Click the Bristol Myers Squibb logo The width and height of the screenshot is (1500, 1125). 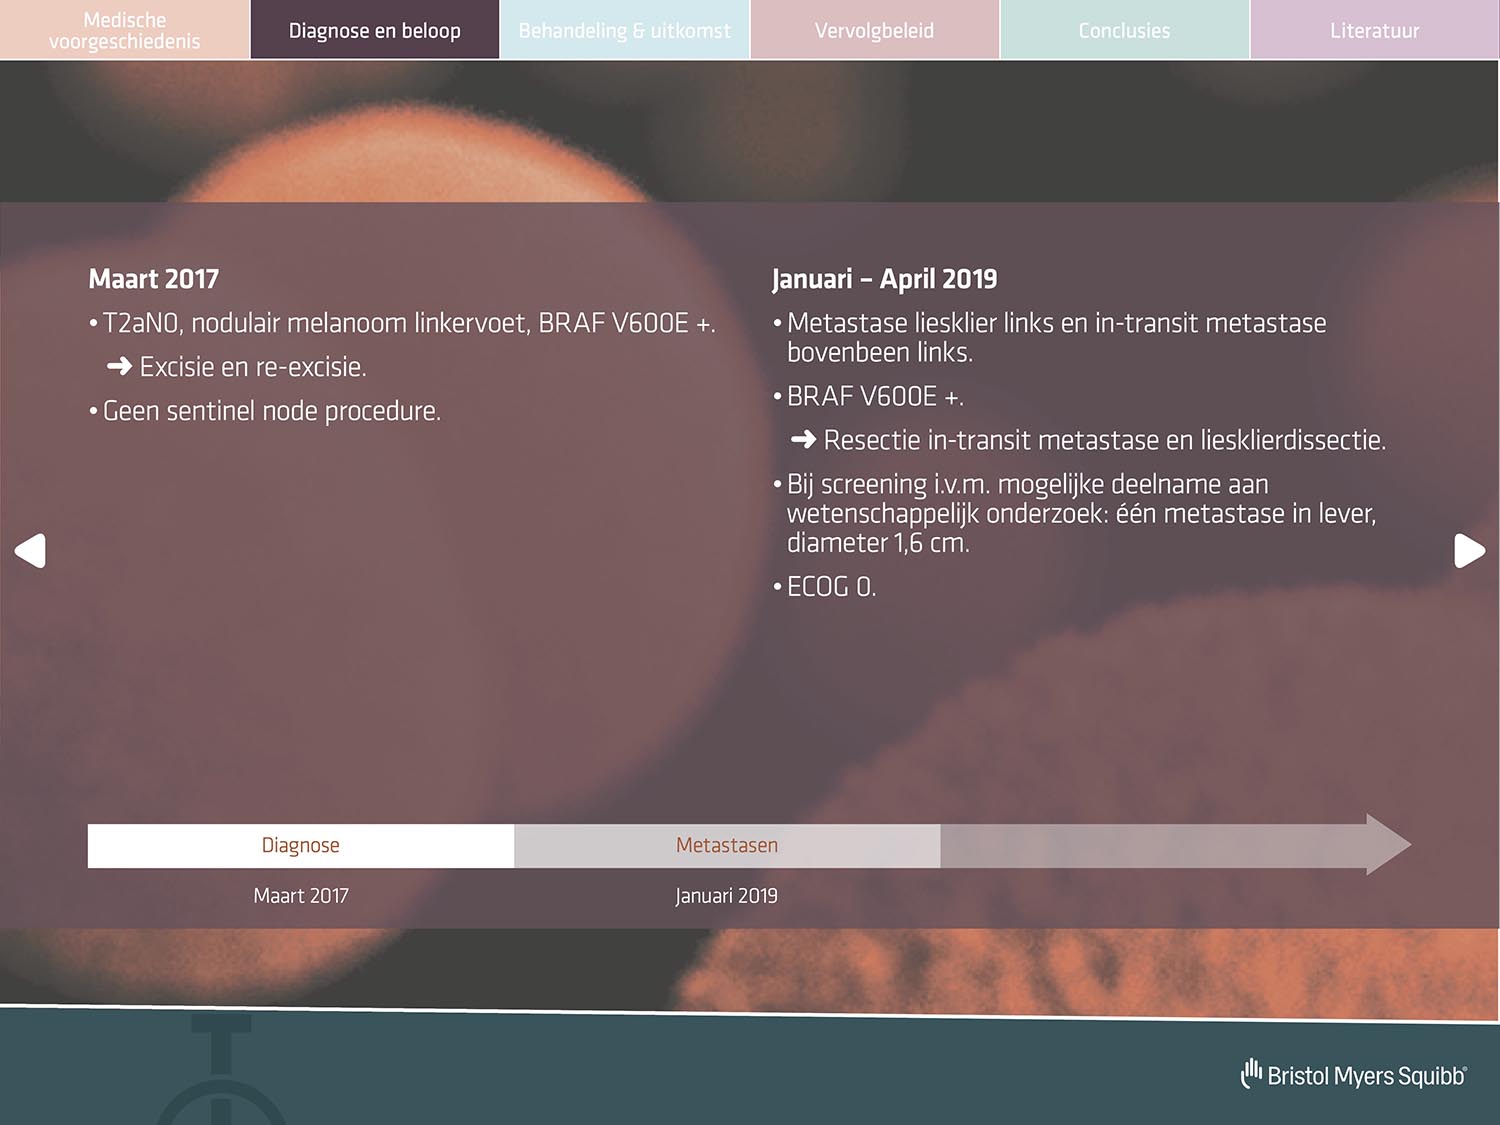pyautogui.click(x=1354, y=1075)
